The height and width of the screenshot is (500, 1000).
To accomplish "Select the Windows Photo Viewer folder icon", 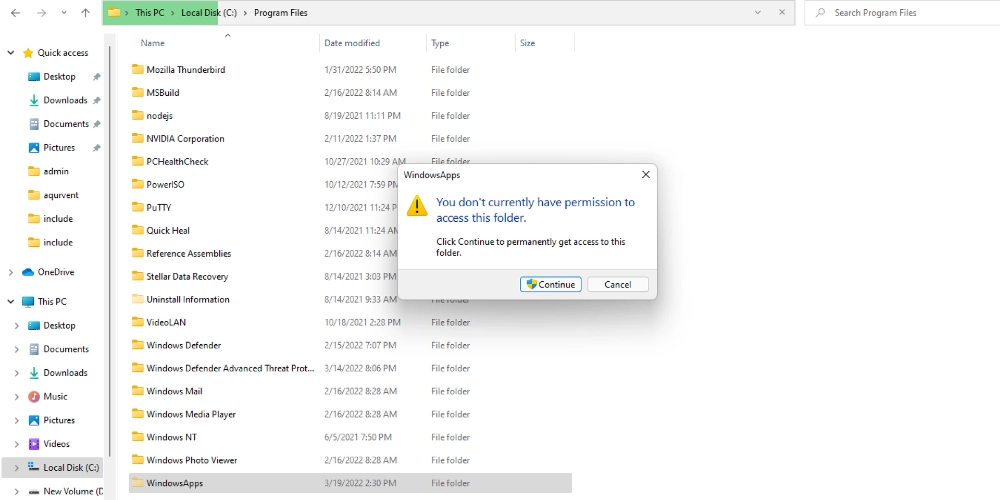I will pyautogui.click(x=138, y=460).
